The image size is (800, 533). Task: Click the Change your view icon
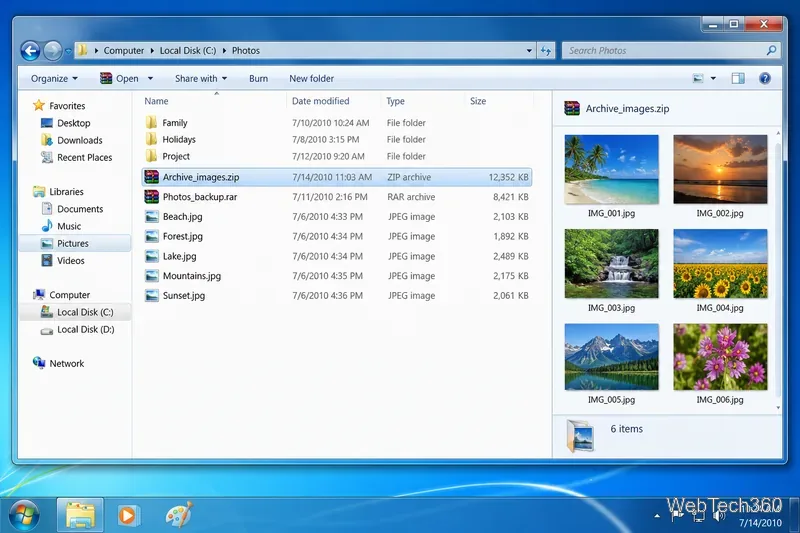pyautogui.click(x=697, y=78)
